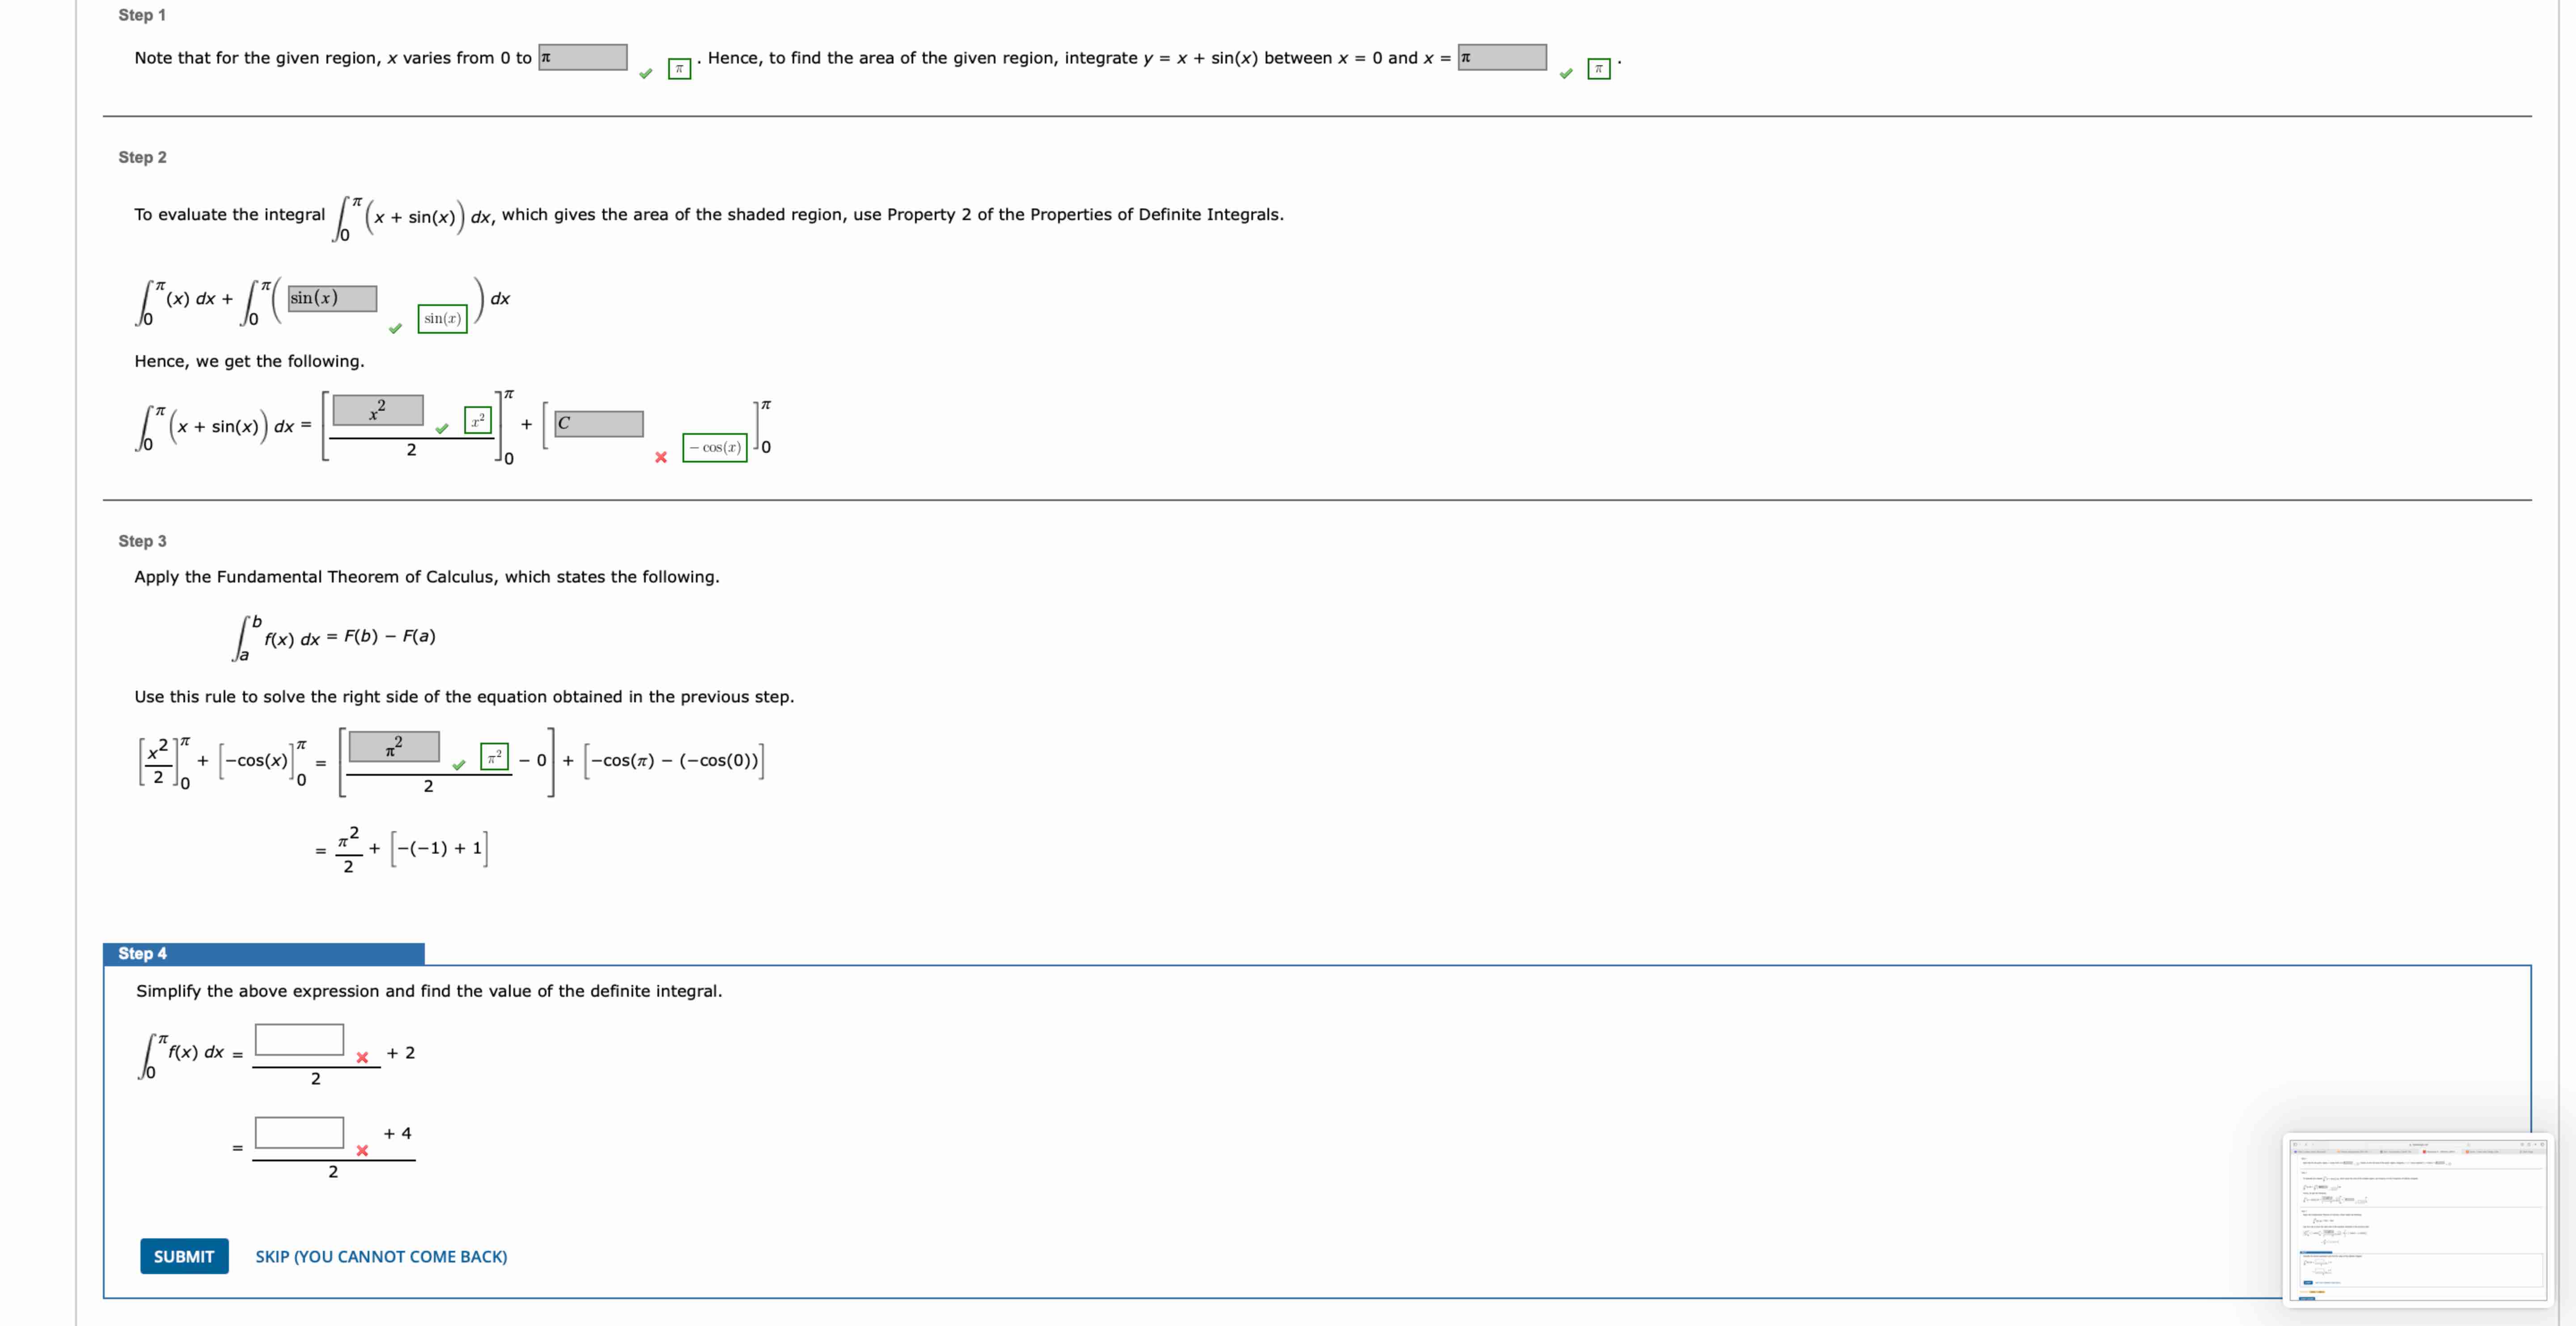Image resolution: width=2576 pixels, height=1326 pixels.
Task: Click the SKIP (YOU CANNOT COME BACK) link
Action: 381,1257
